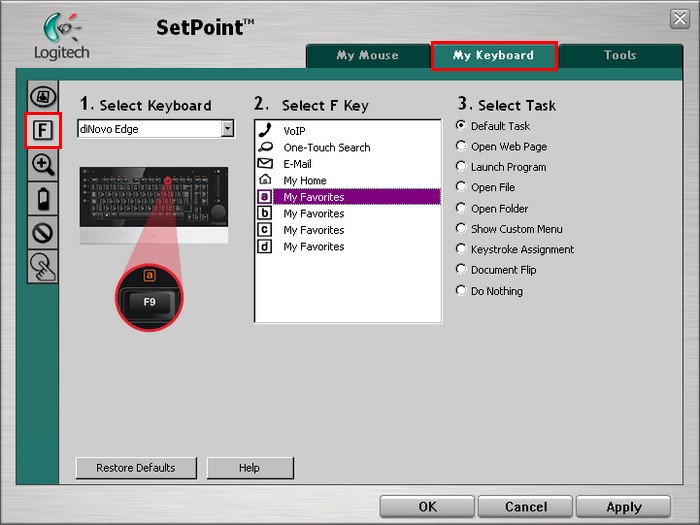Select Document Flip radio button
The width and height of the screenshot is (700, 525).
coord(461,269)
